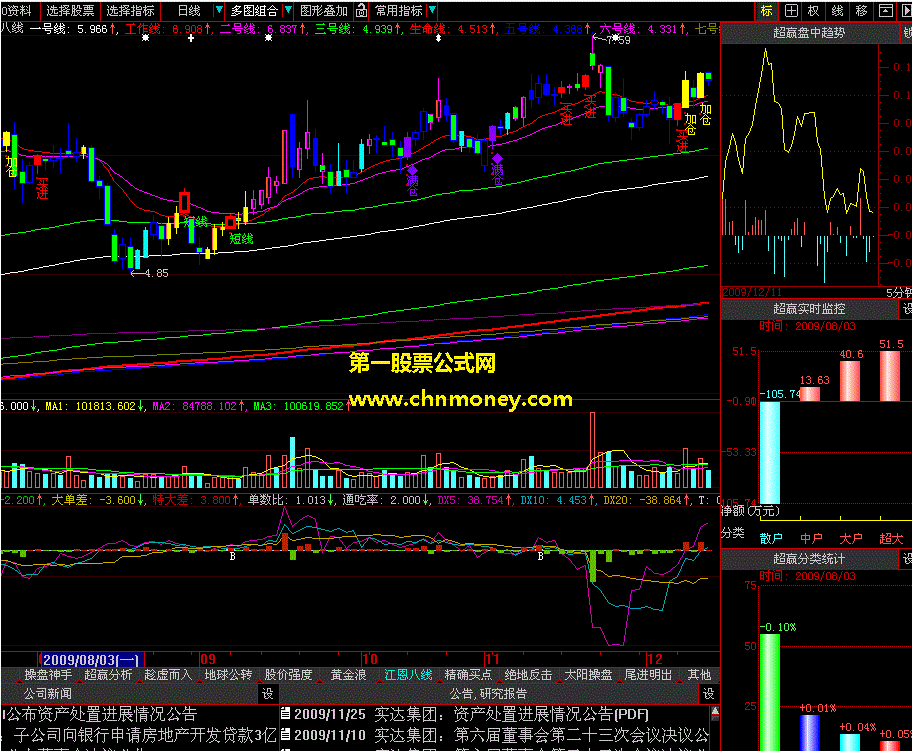The image size is (912, 751).
Task: Select the 日线 period button
Action: (x=188, y=10)
